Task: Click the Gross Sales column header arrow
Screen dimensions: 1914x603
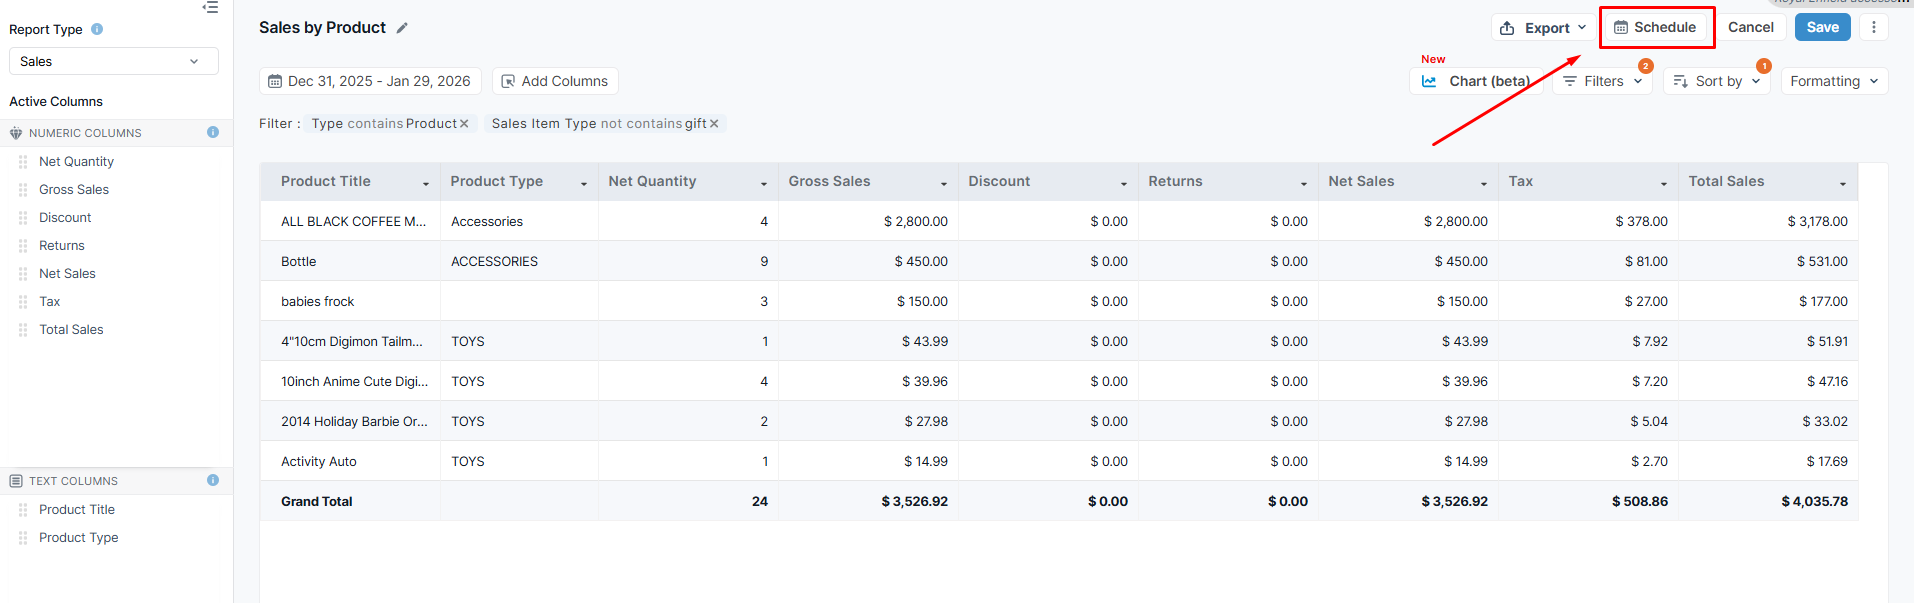Action: [x=943, y=183]
